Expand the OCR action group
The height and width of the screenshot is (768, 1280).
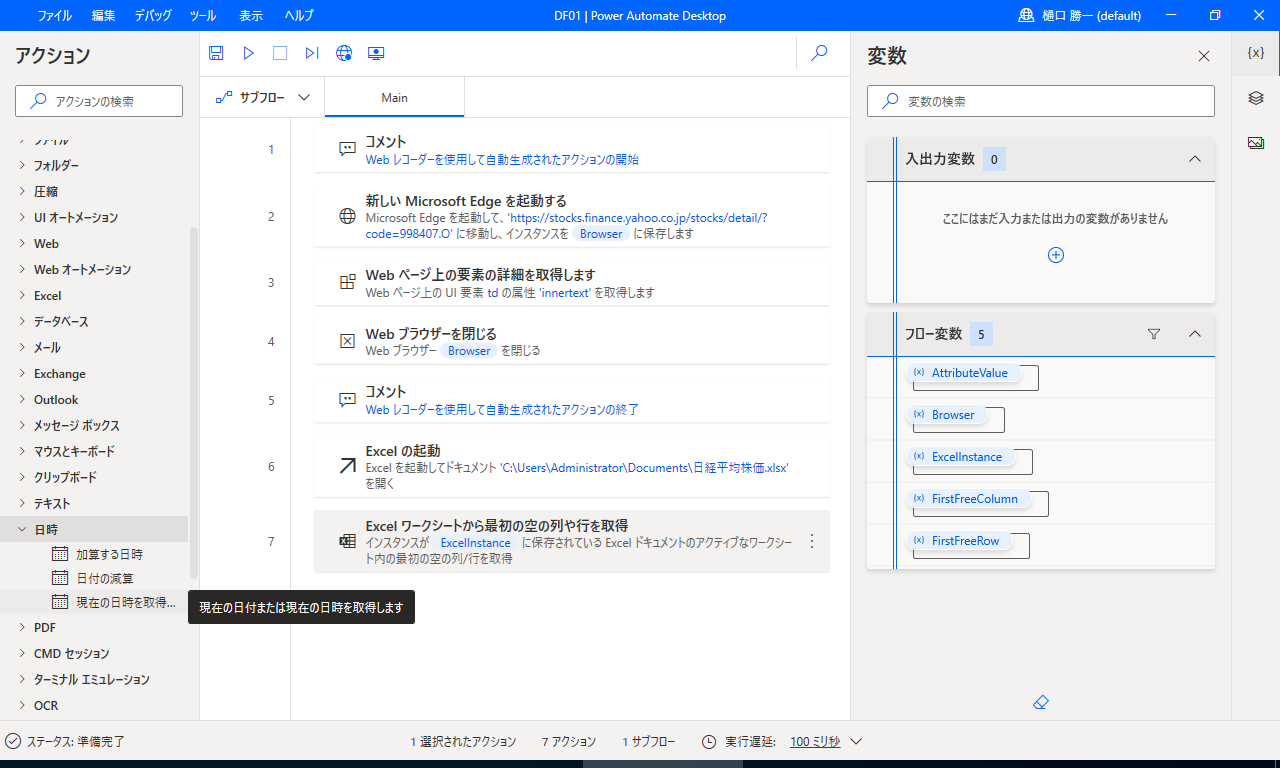point(22,705)
